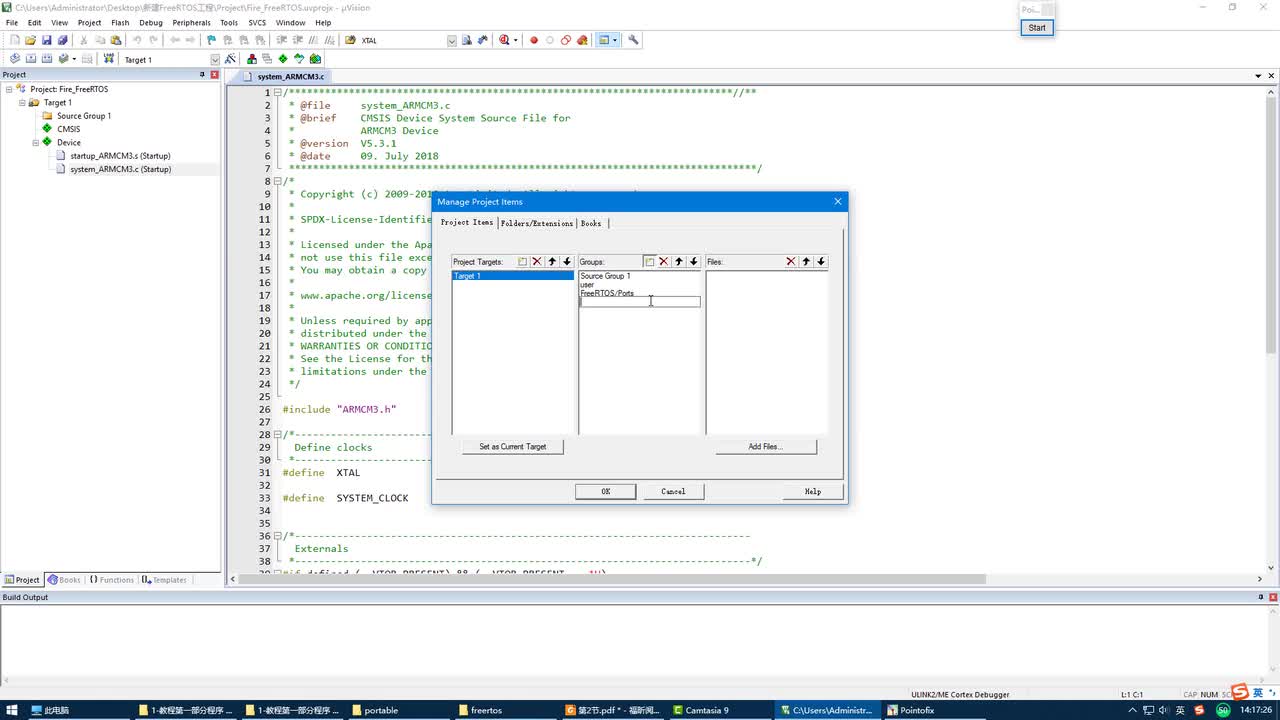Screen dimensions: 1280x720
Task: Click the Rebuild all target files icon
Action: coord(46,59)
